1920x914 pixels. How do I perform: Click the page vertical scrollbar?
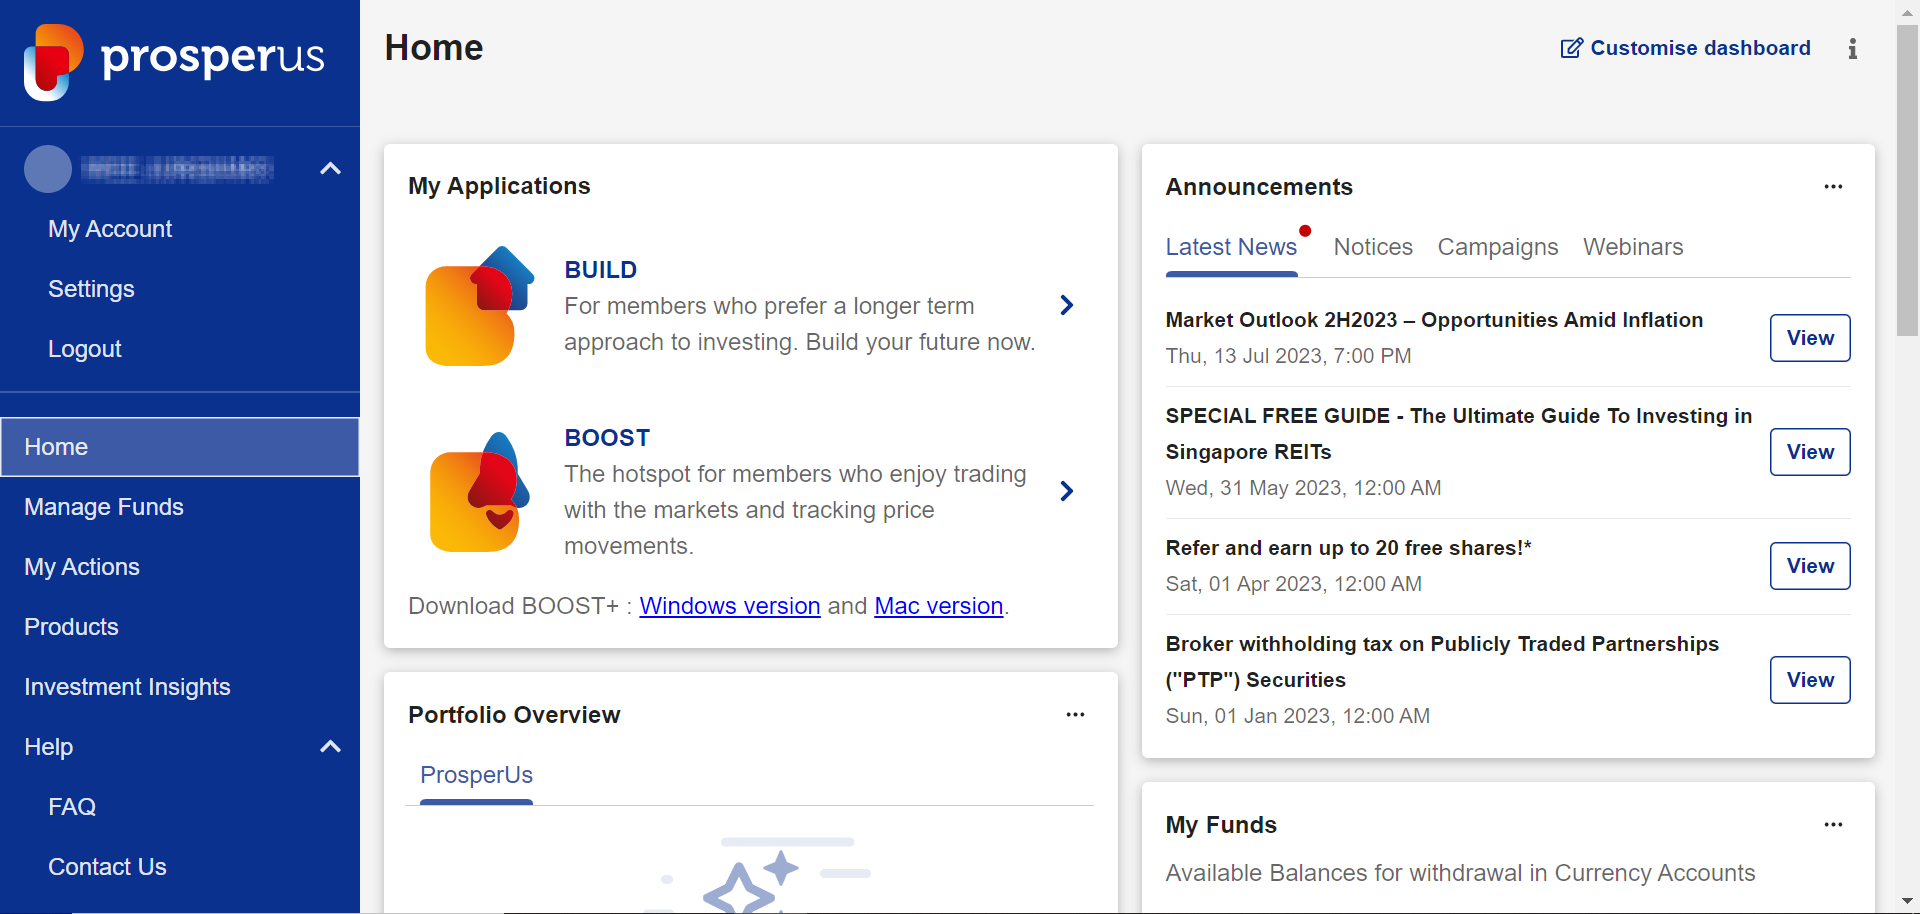(x=1907, y=180)
